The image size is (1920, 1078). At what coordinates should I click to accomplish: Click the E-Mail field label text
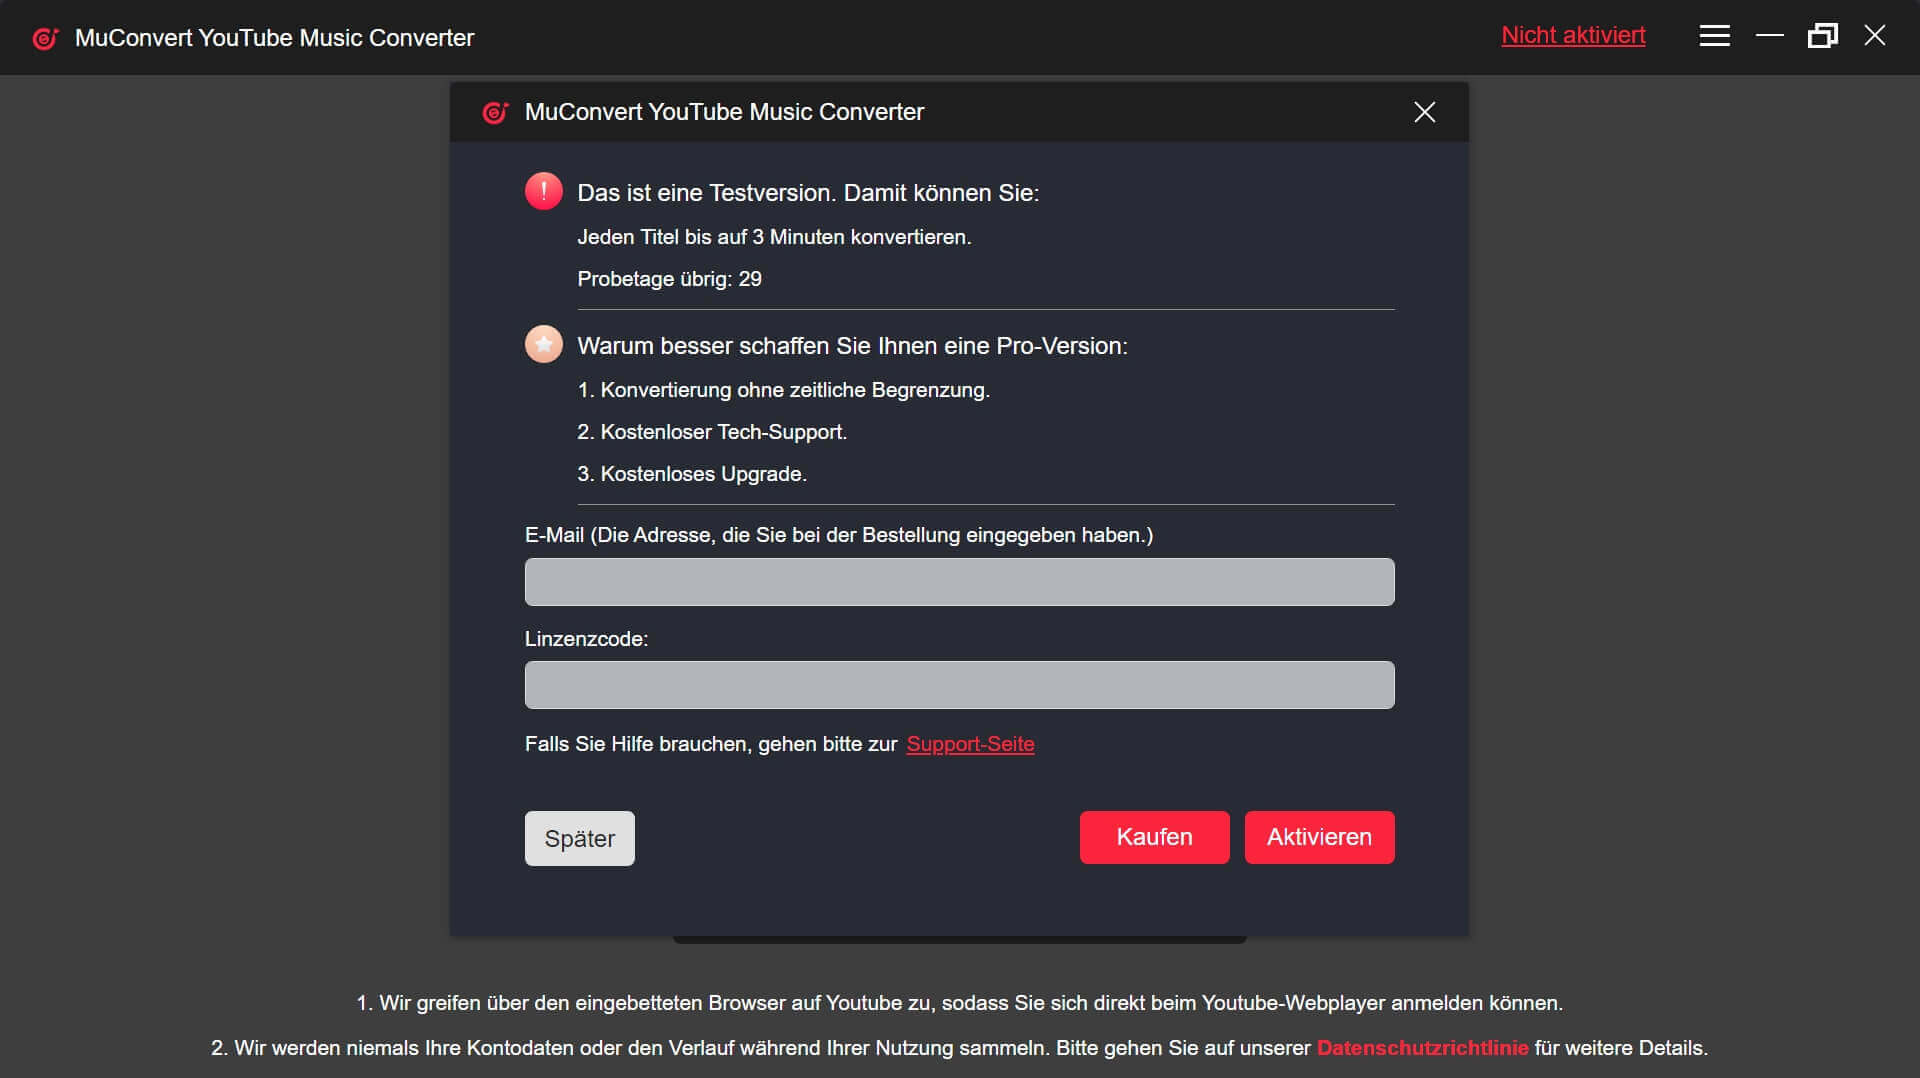(839, 535)
